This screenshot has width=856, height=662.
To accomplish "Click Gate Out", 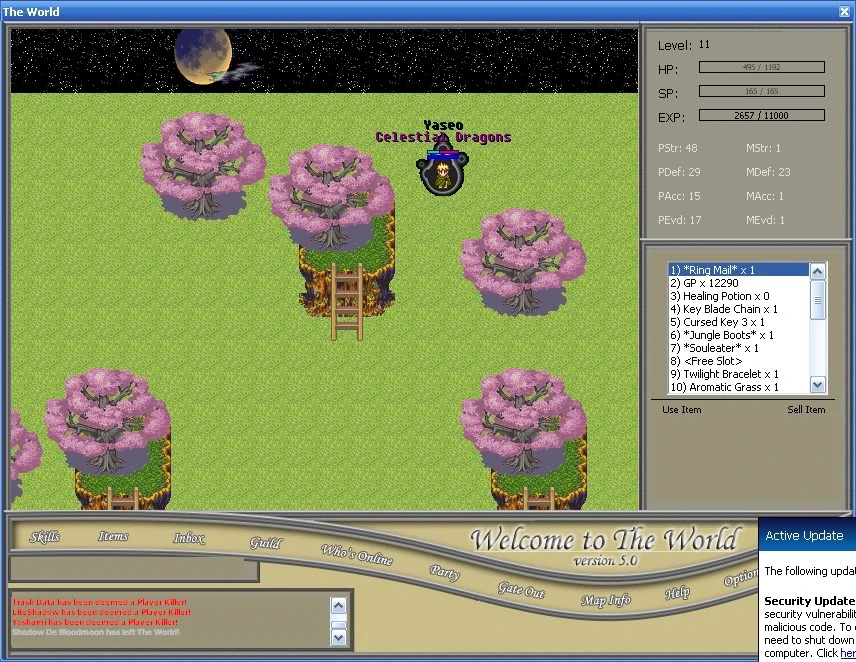I will coord(521,590).
